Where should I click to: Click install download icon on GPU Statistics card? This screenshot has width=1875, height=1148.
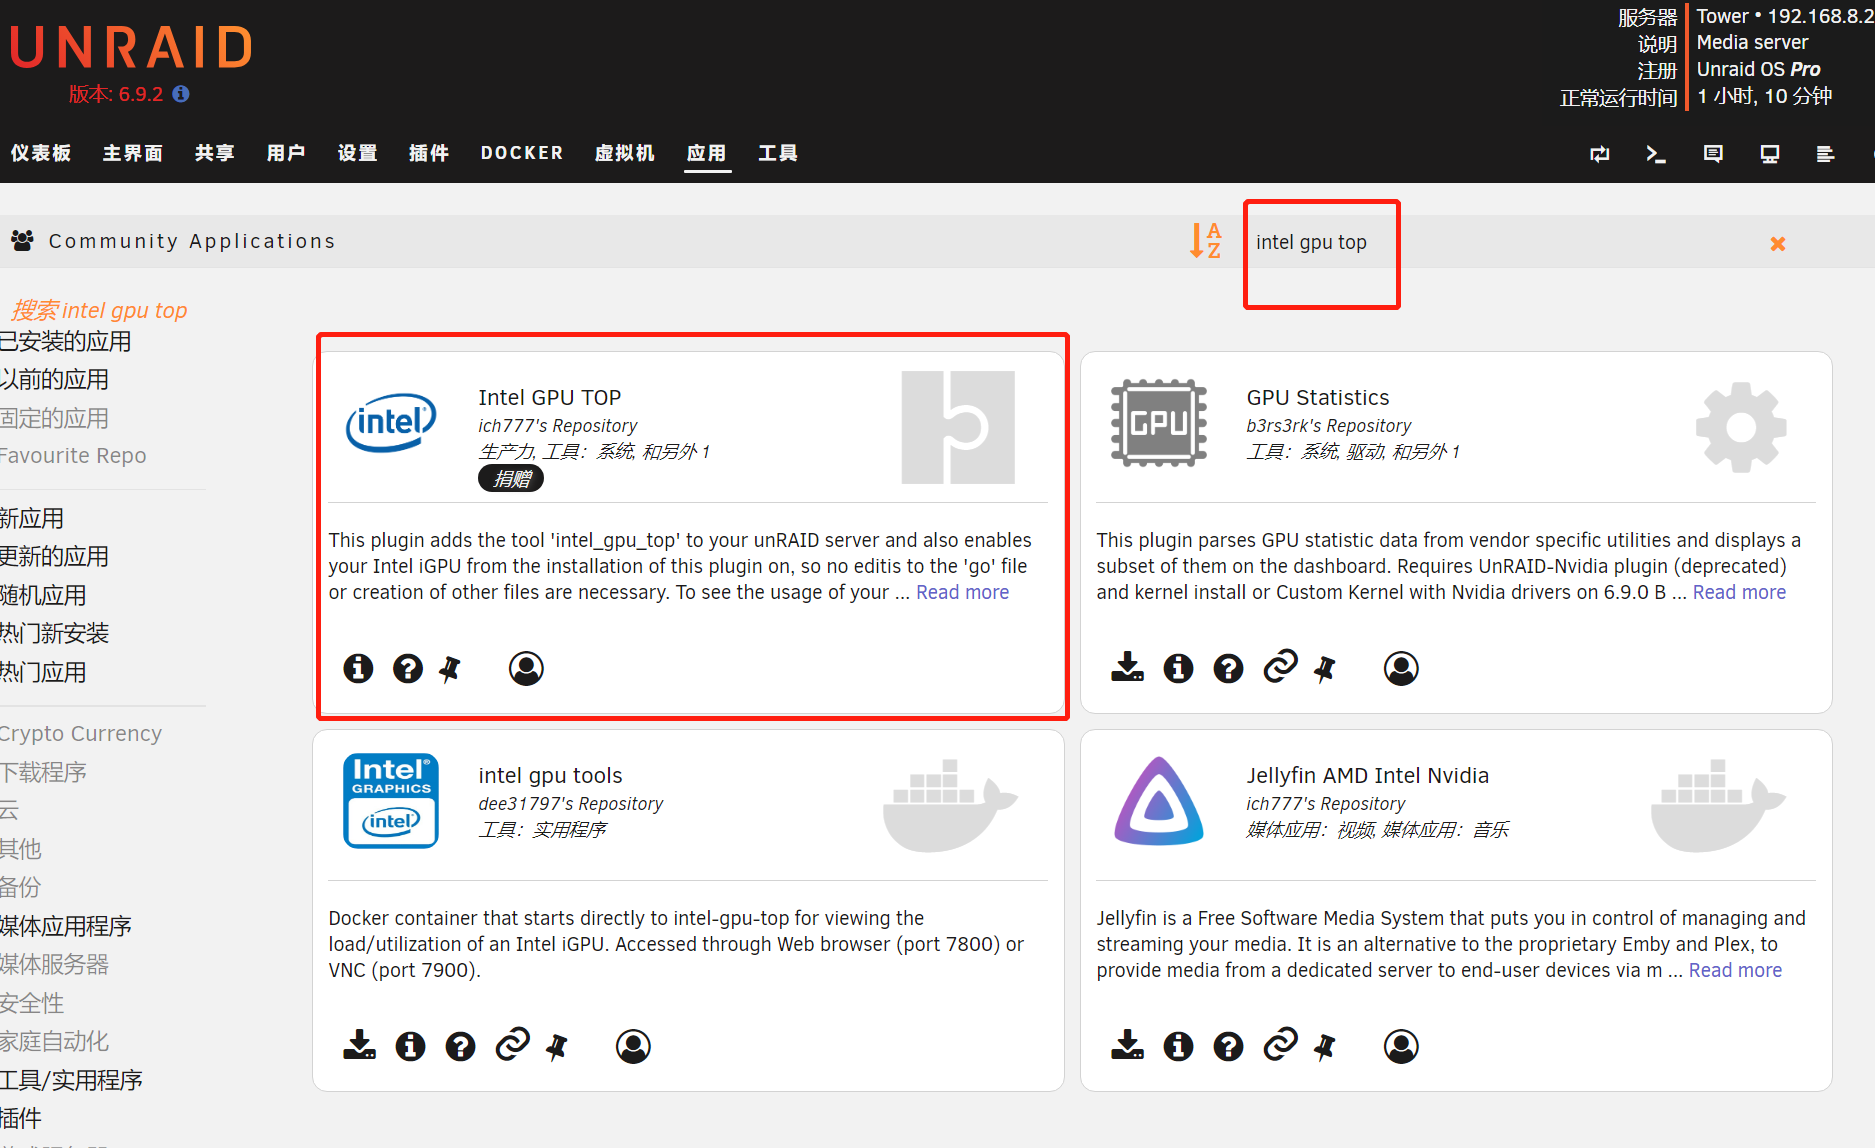click(1127, 666)
